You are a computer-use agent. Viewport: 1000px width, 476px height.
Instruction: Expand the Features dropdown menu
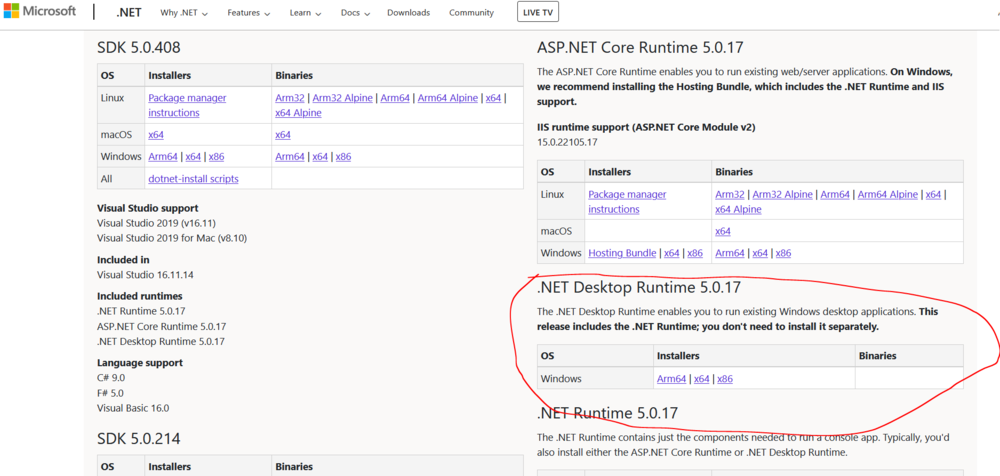click(x=248, y=13)
